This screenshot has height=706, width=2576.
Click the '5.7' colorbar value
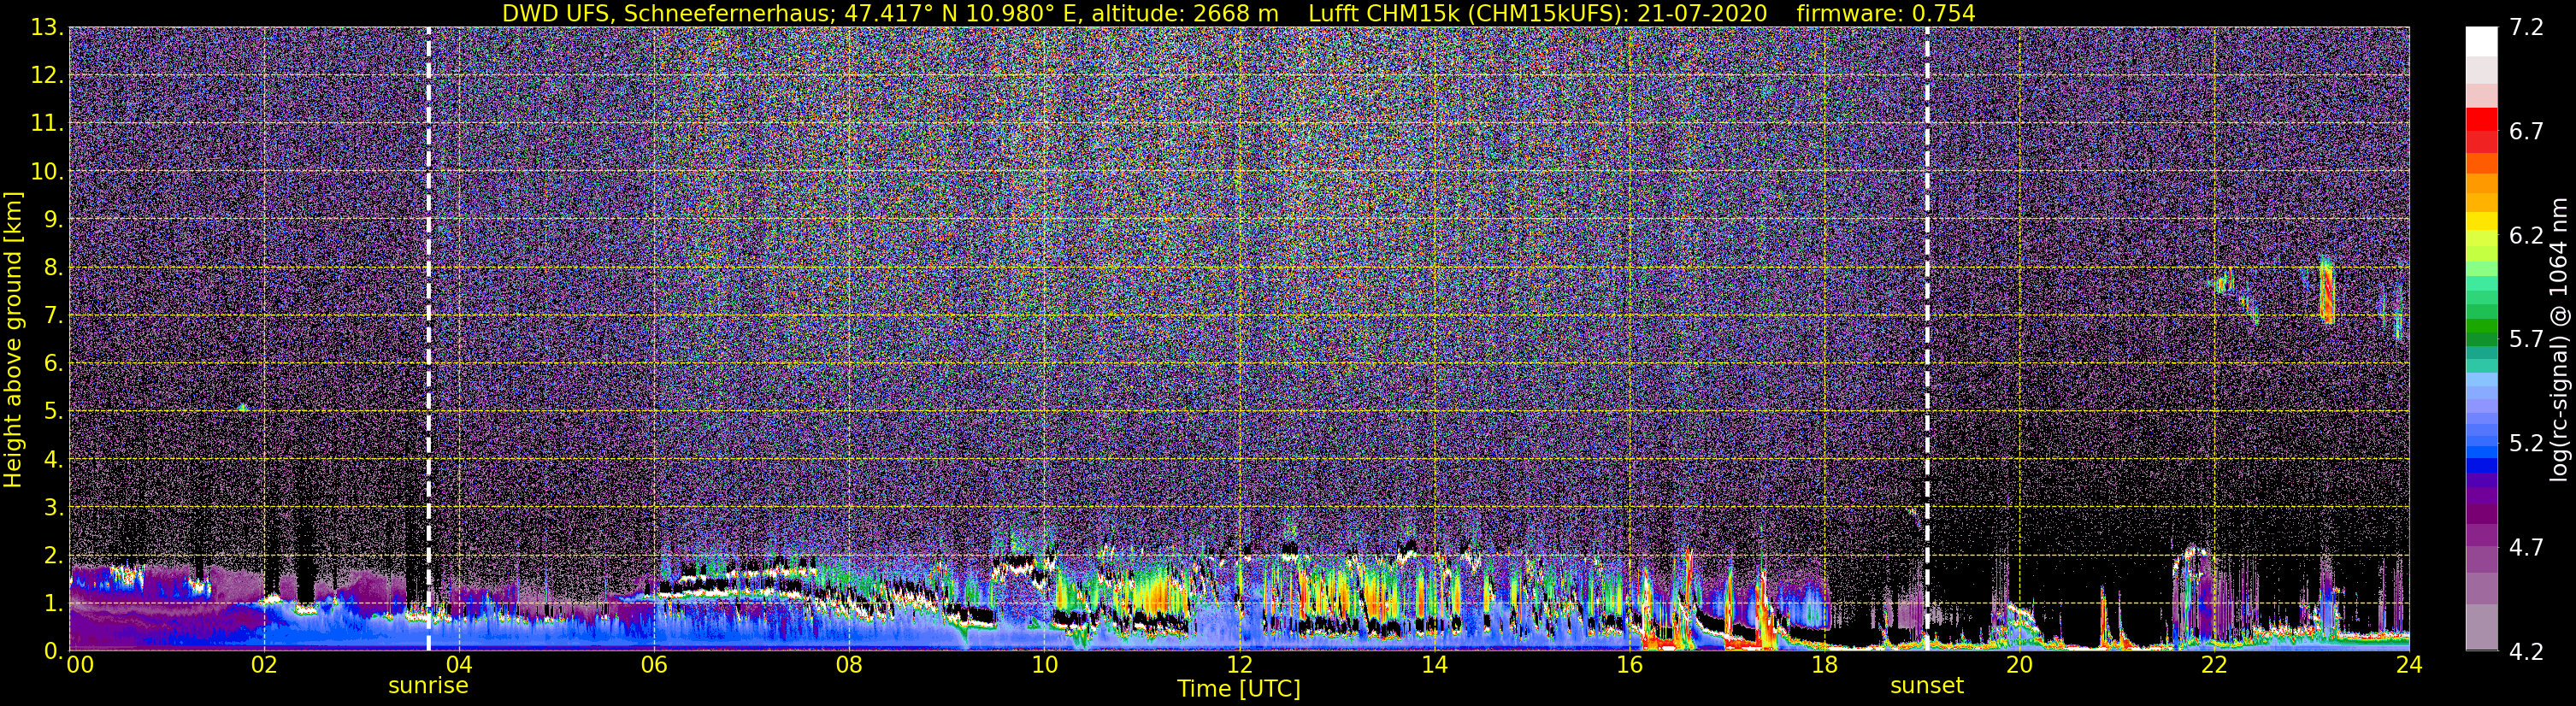(2526, 339)
